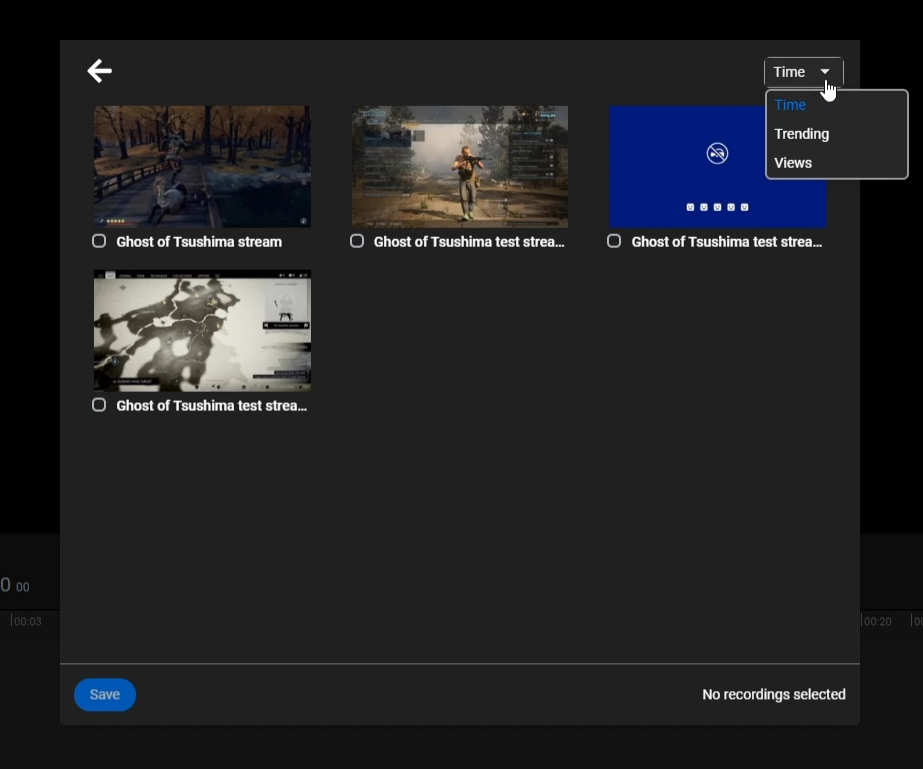
Task: Sort recordings by Views
Action: 793,163
